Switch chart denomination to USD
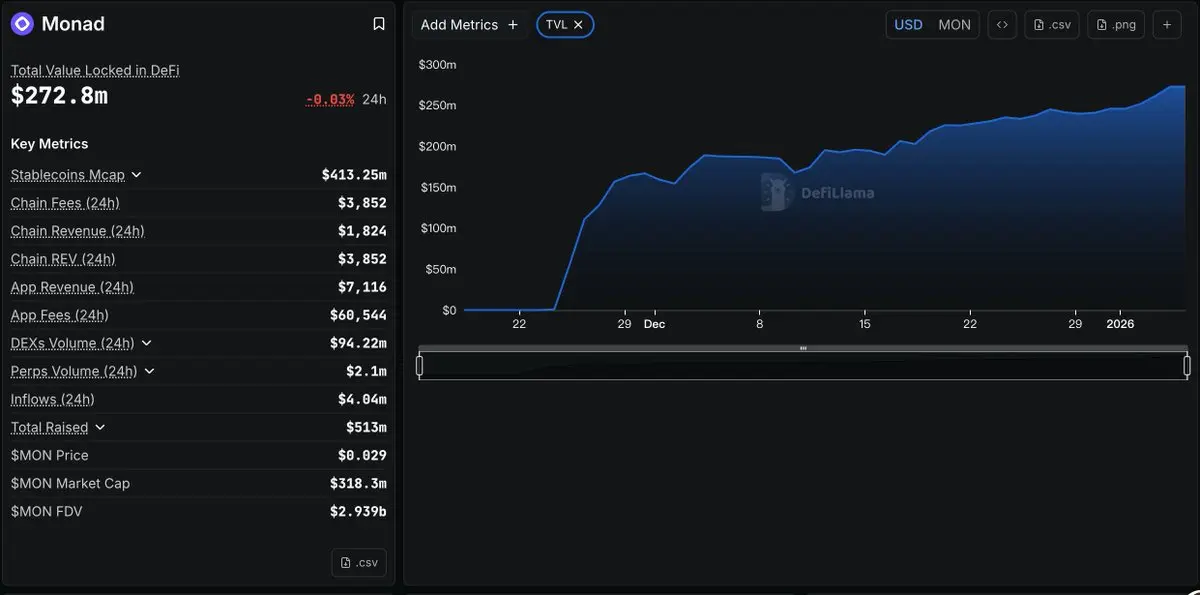The width and height of the screenshot is (1200, 595). tap(908, 25)
